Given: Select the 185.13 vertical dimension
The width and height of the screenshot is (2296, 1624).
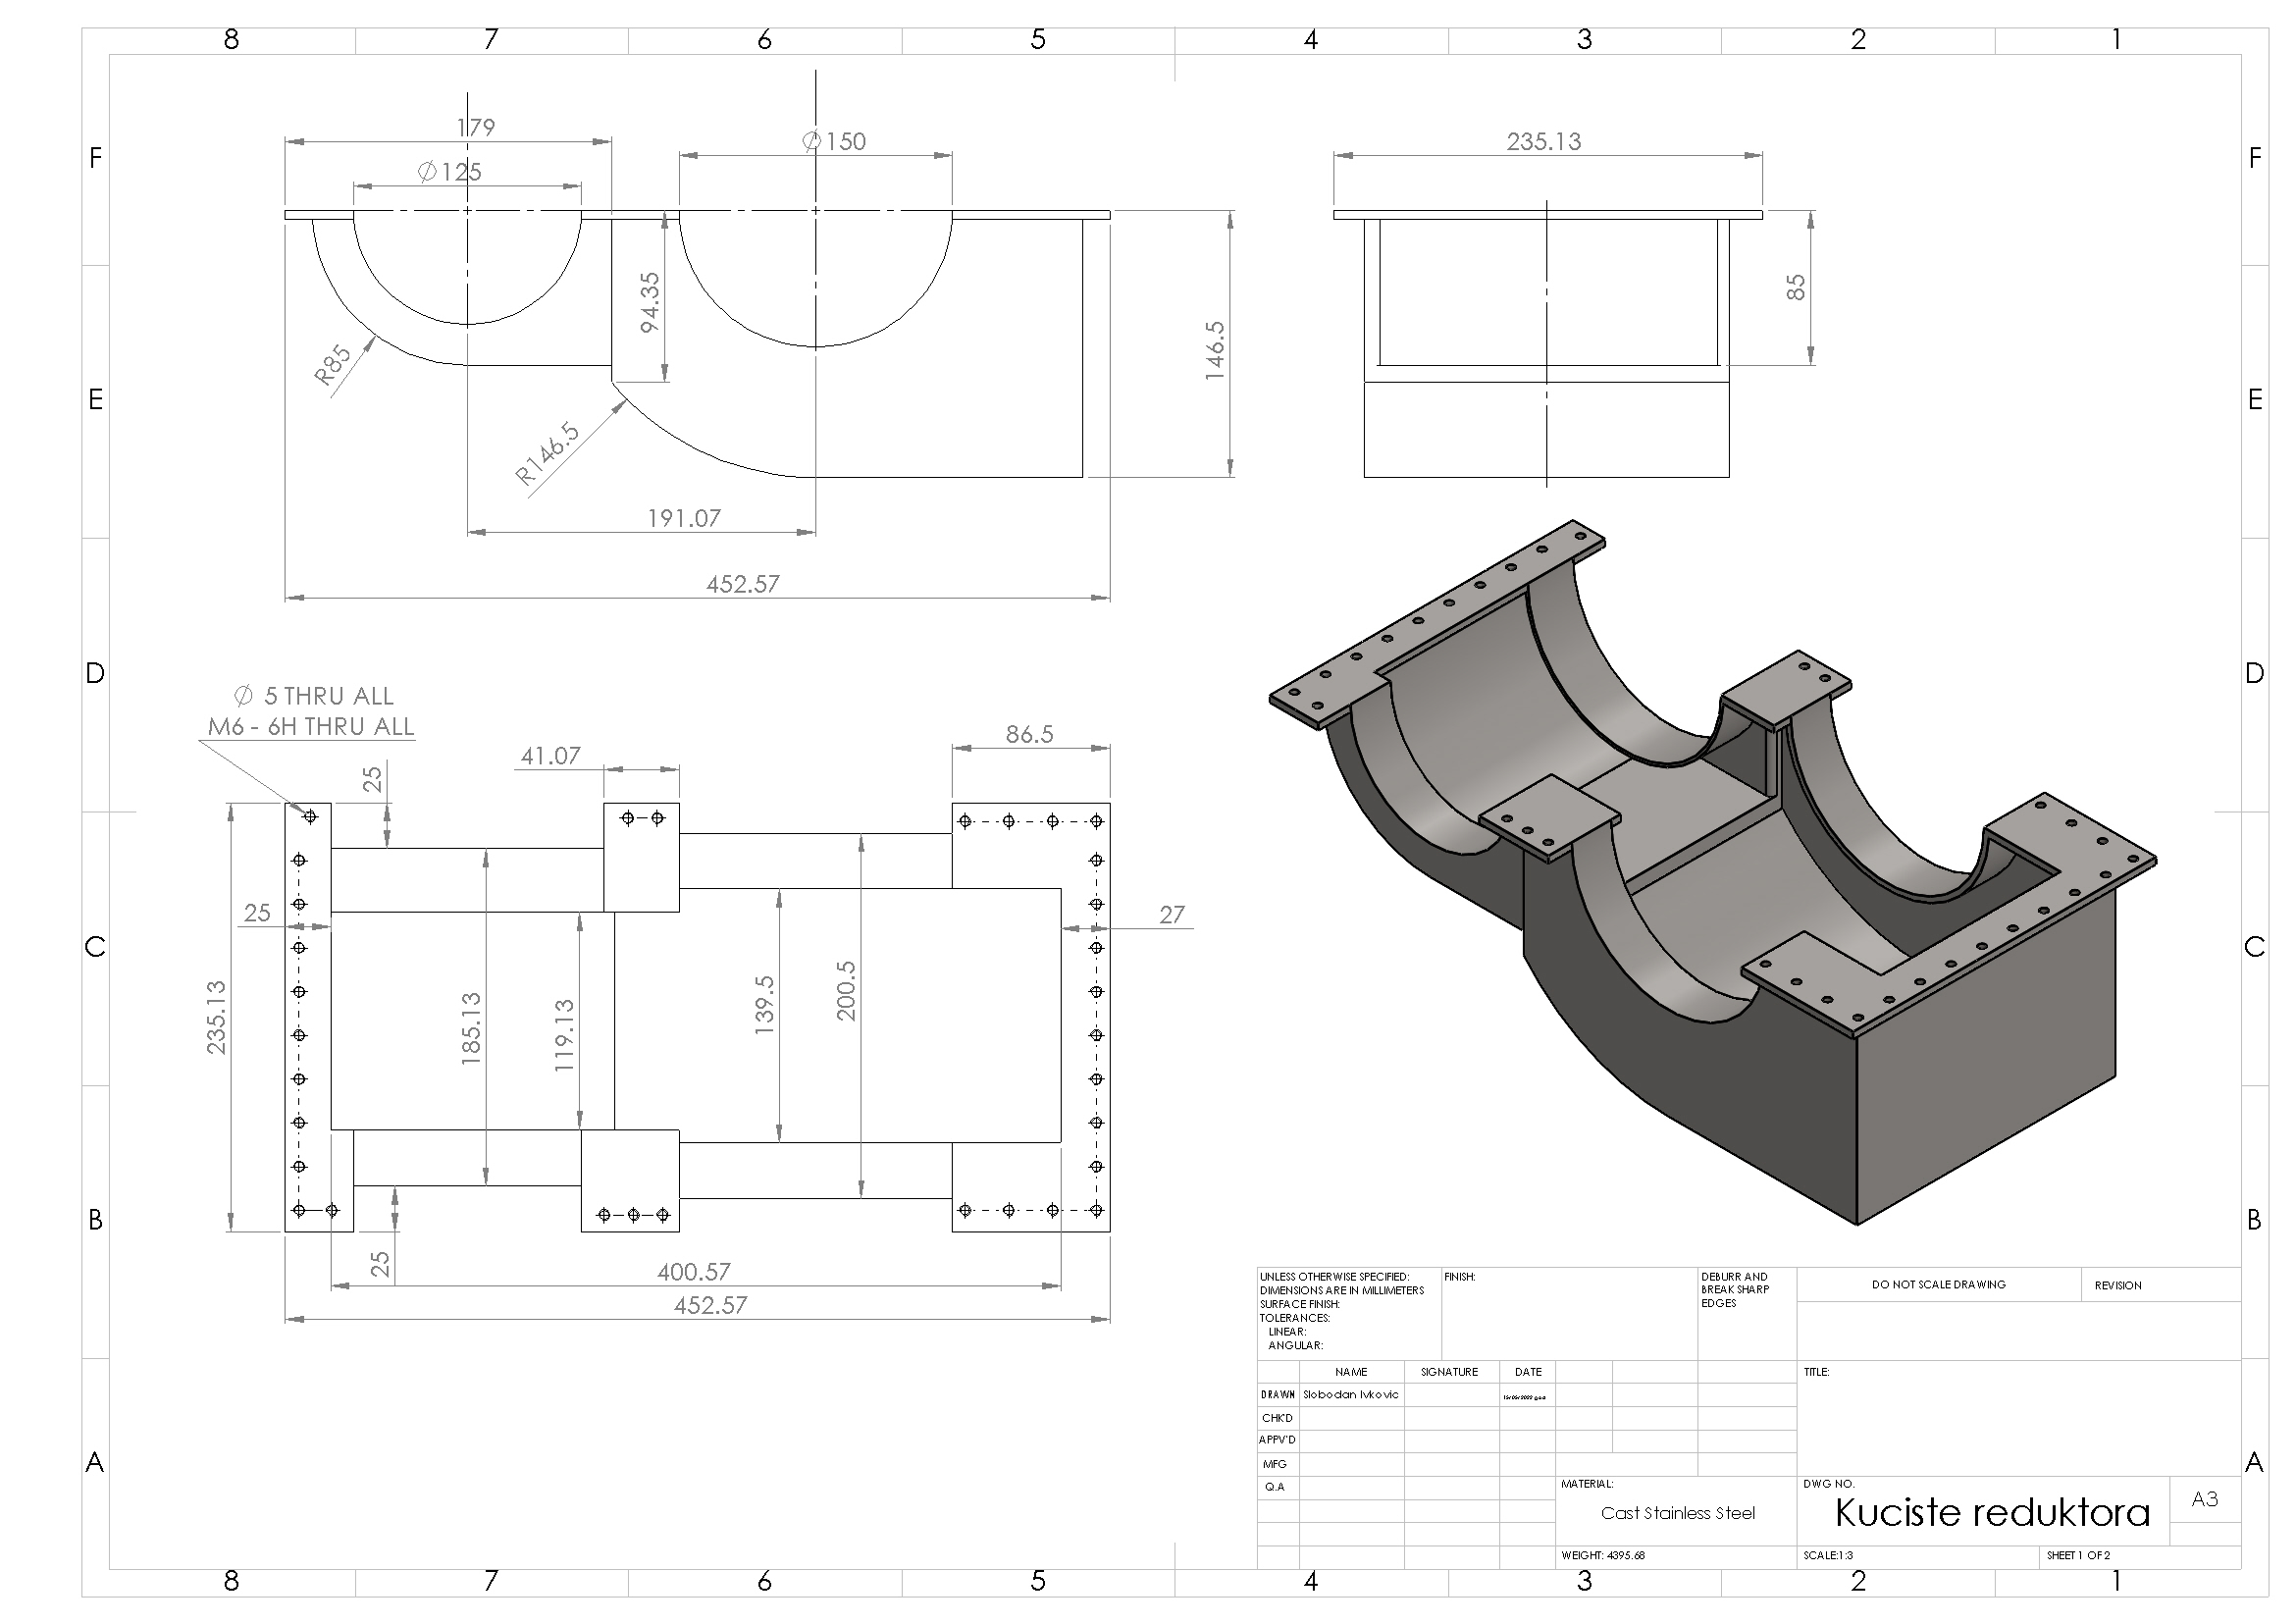Looking at the screenshot, I should (471, 1028).
